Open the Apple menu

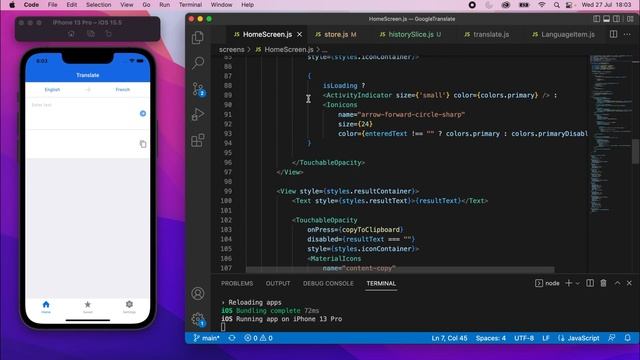coord(12,5)
